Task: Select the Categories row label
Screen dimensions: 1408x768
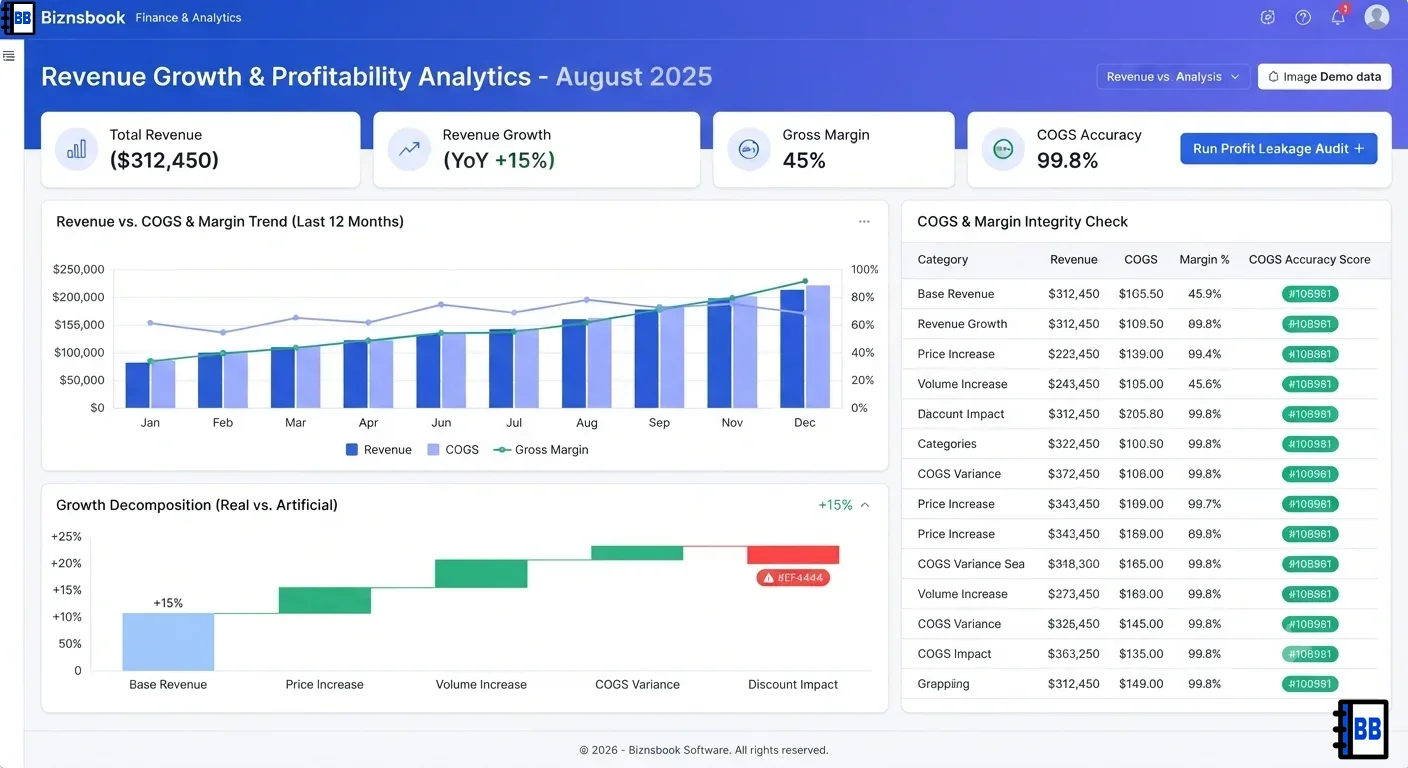Action: coord(947,444)
